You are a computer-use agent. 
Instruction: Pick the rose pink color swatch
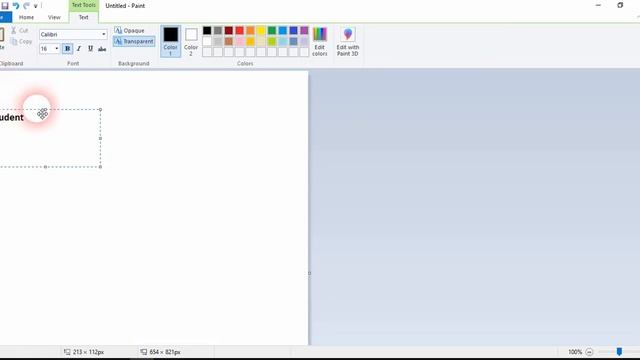click(240, 41)
